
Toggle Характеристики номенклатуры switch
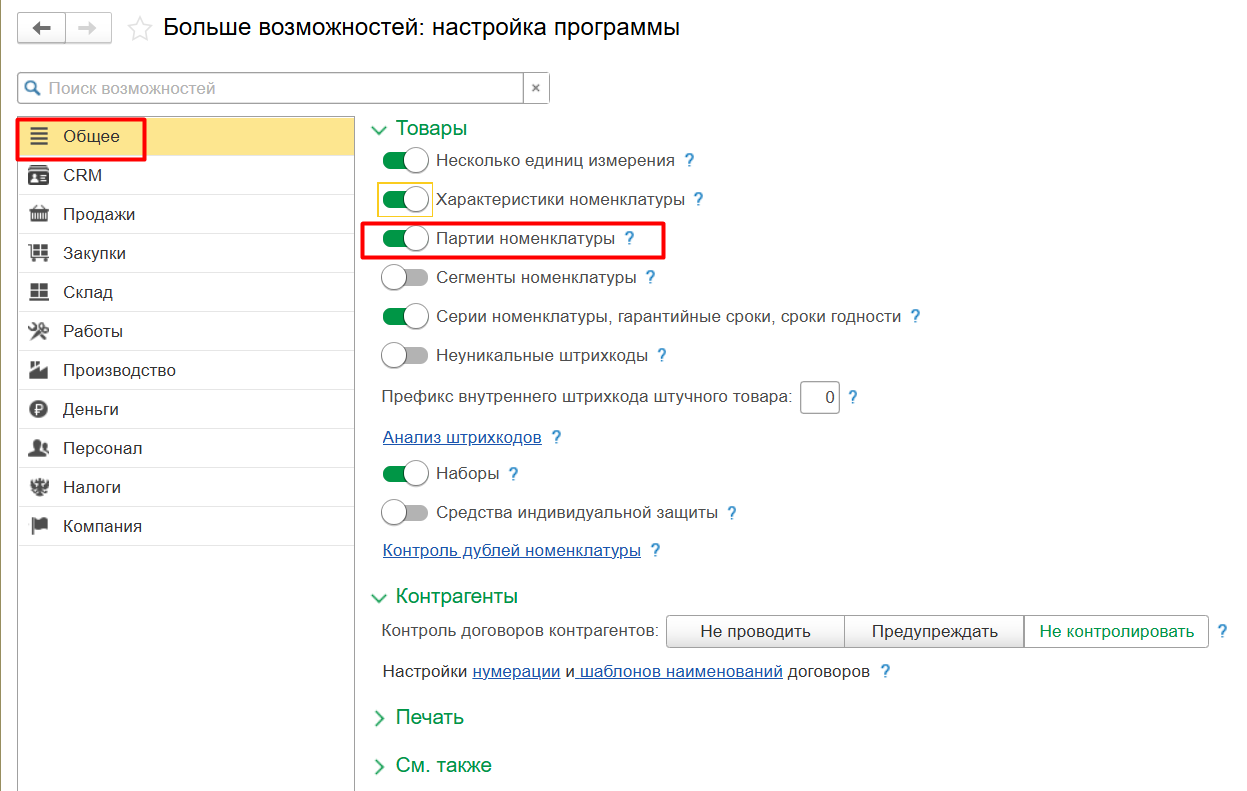[x=405, y=199]
